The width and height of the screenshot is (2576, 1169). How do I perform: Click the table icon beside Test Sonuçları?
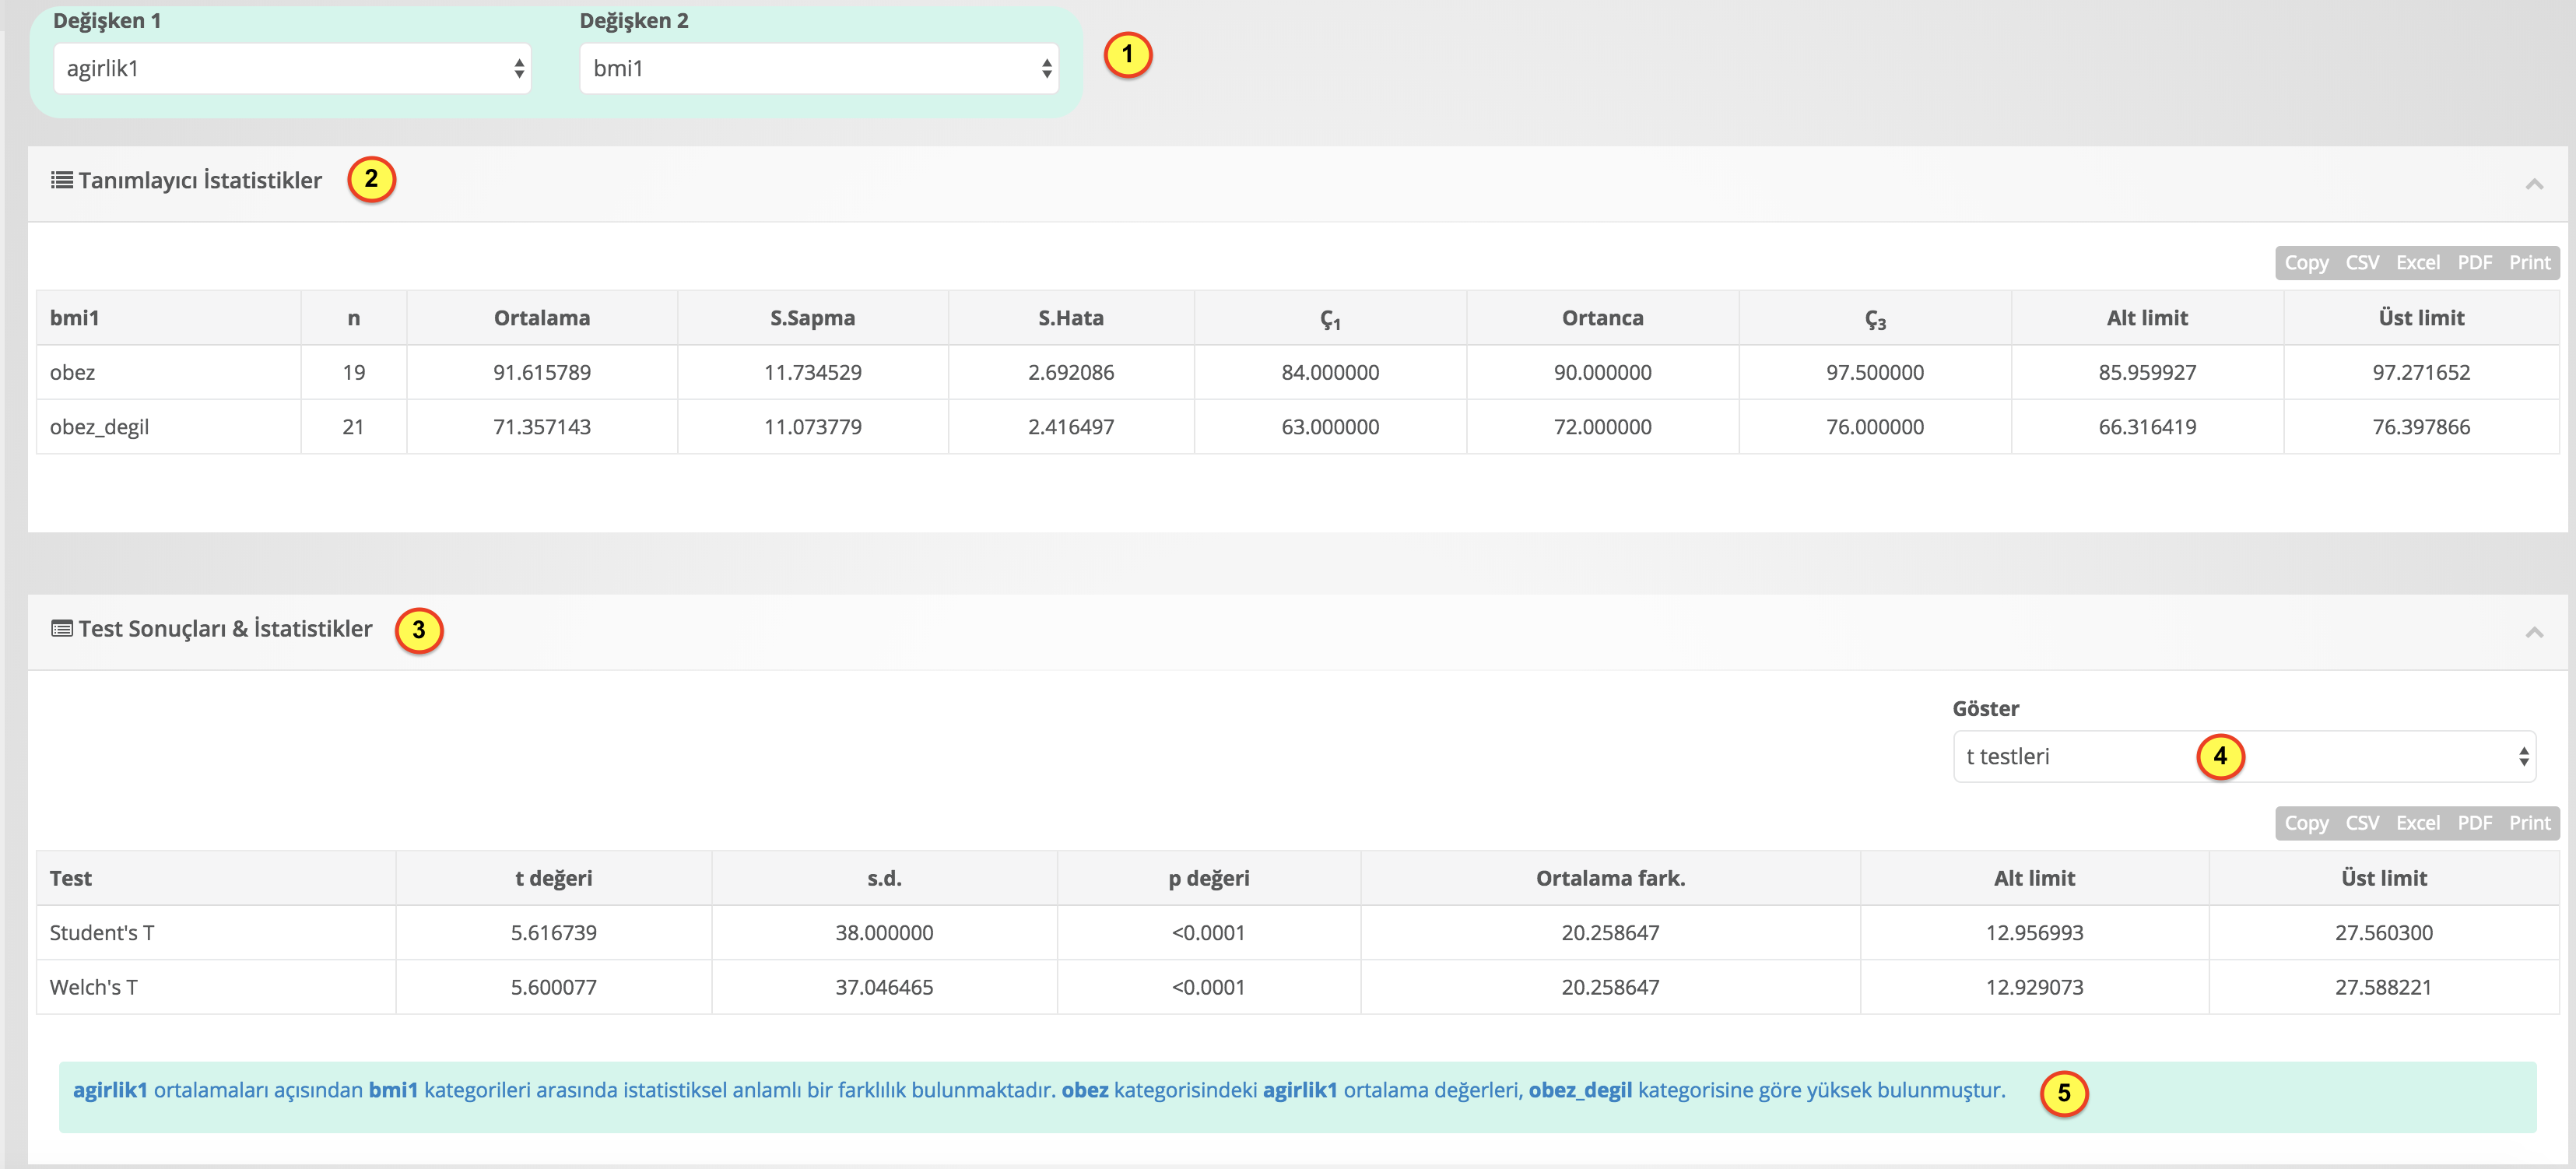click(x=62, y=629)
